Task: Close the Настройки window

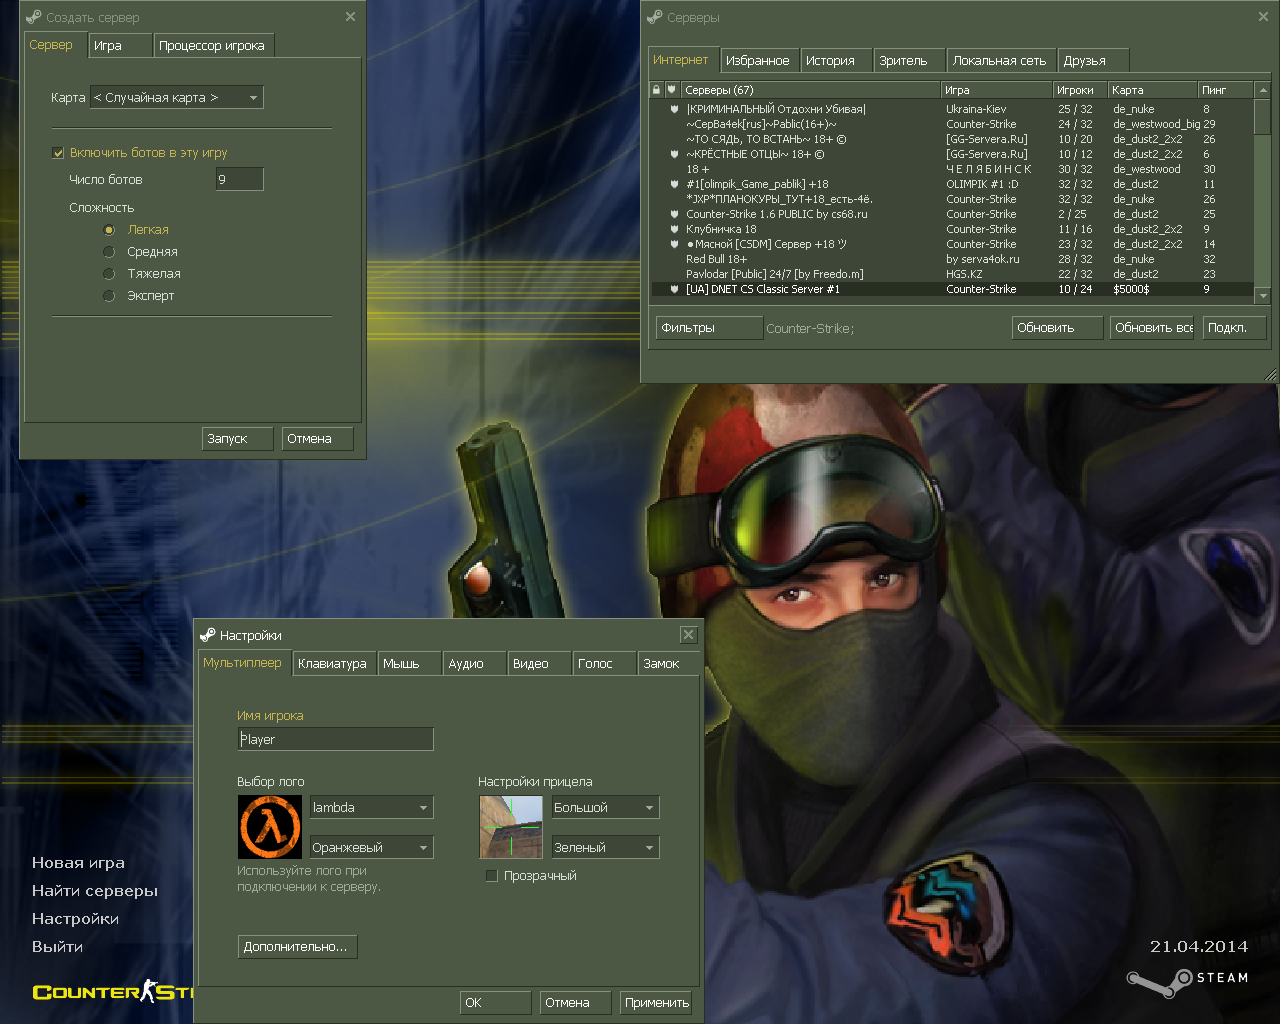Action: click(x=688, y=635)
